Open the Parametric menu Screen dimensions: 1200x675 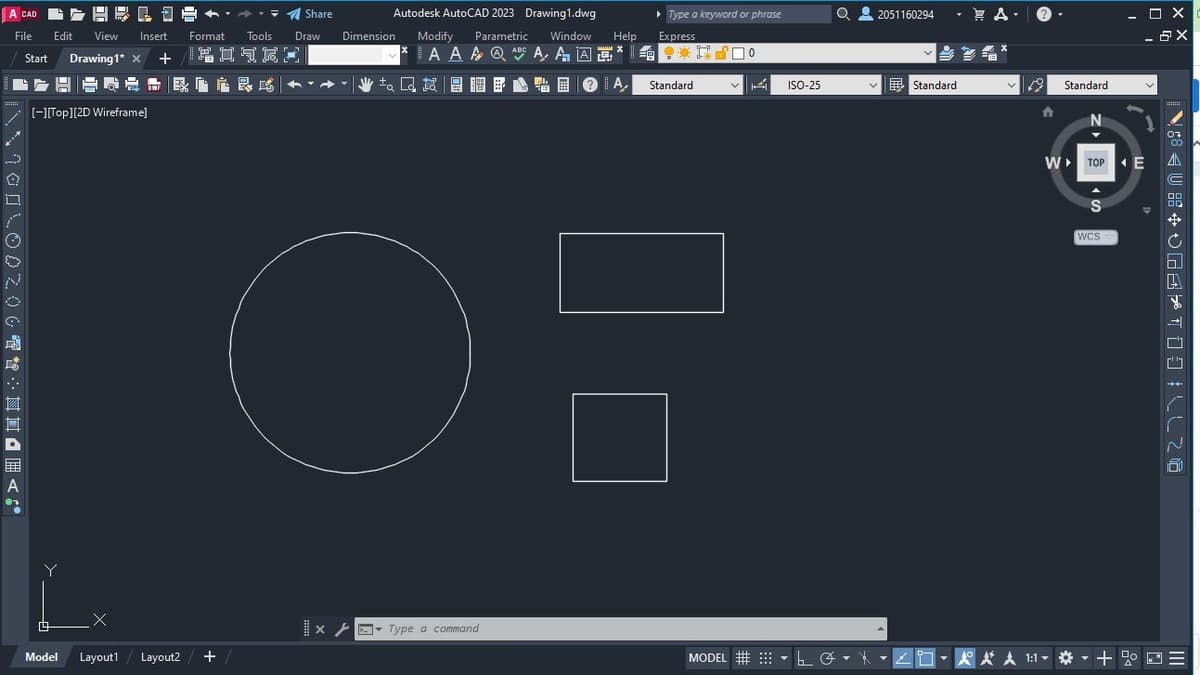pyautogui.click(x=501, y=36)
